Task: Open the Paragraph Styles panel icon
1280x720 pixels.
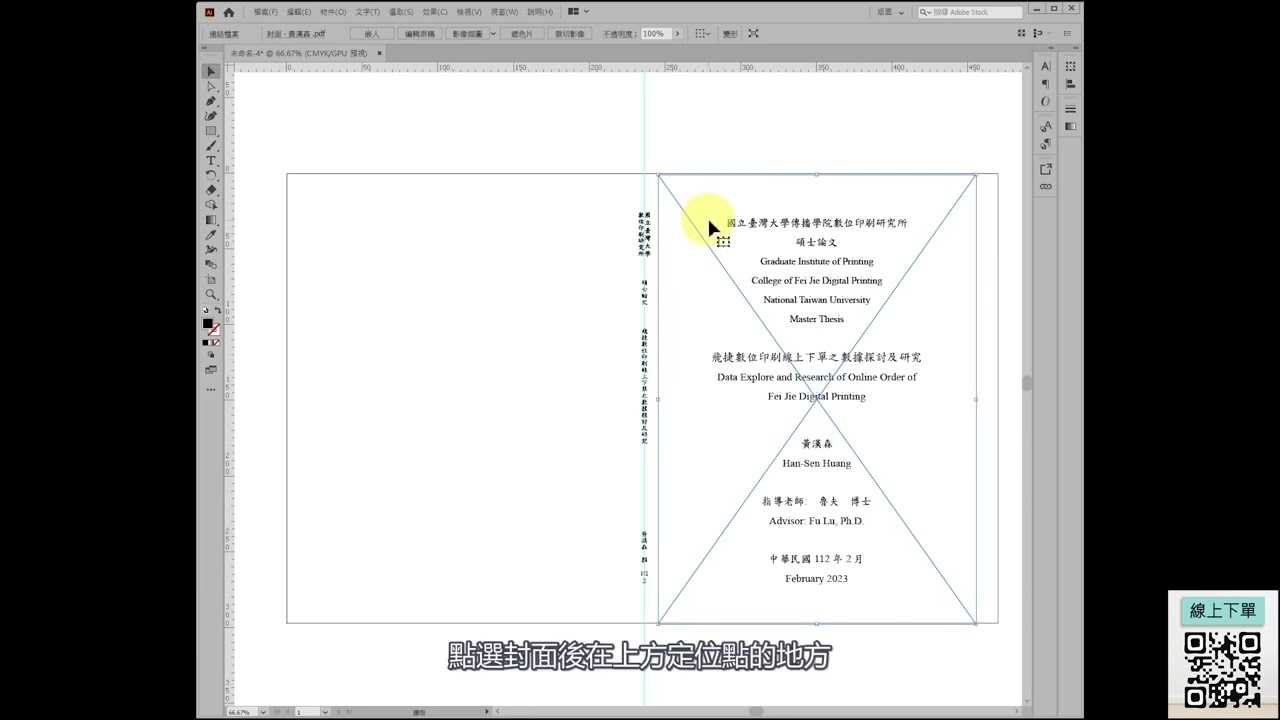Action: coord(1046,145)
